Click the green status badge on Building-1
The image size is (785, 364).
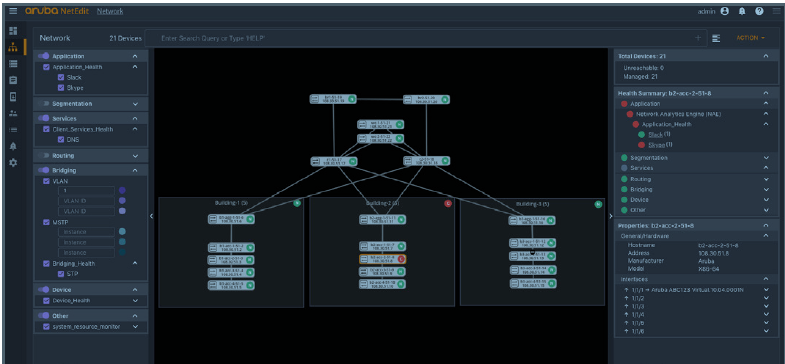(297, 203)
